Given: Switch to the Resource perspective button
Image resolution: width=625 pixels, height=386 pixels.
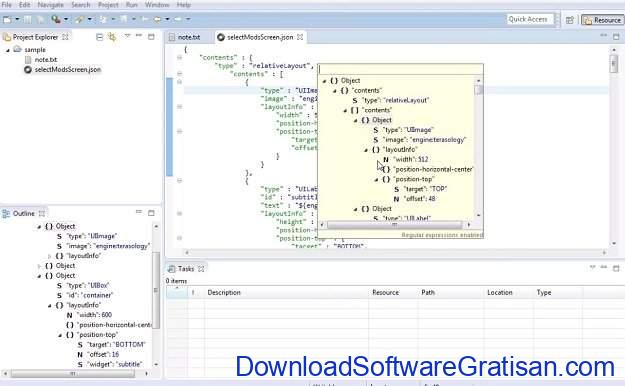Looking at the screenshot, I should tap(602, 20).
